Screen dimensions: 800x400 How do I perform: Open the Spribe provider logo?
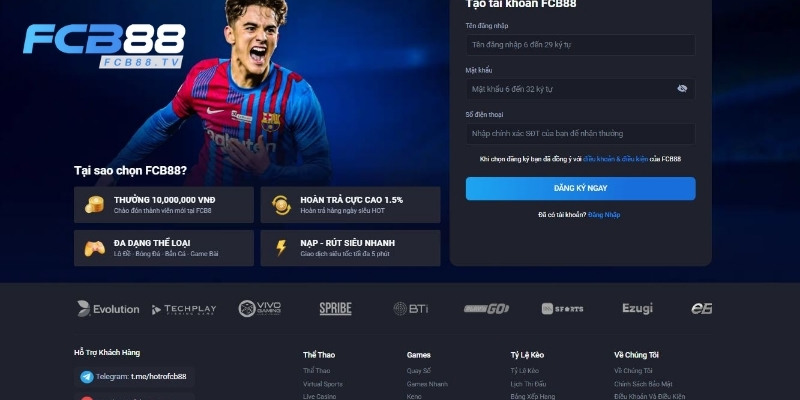335,308
